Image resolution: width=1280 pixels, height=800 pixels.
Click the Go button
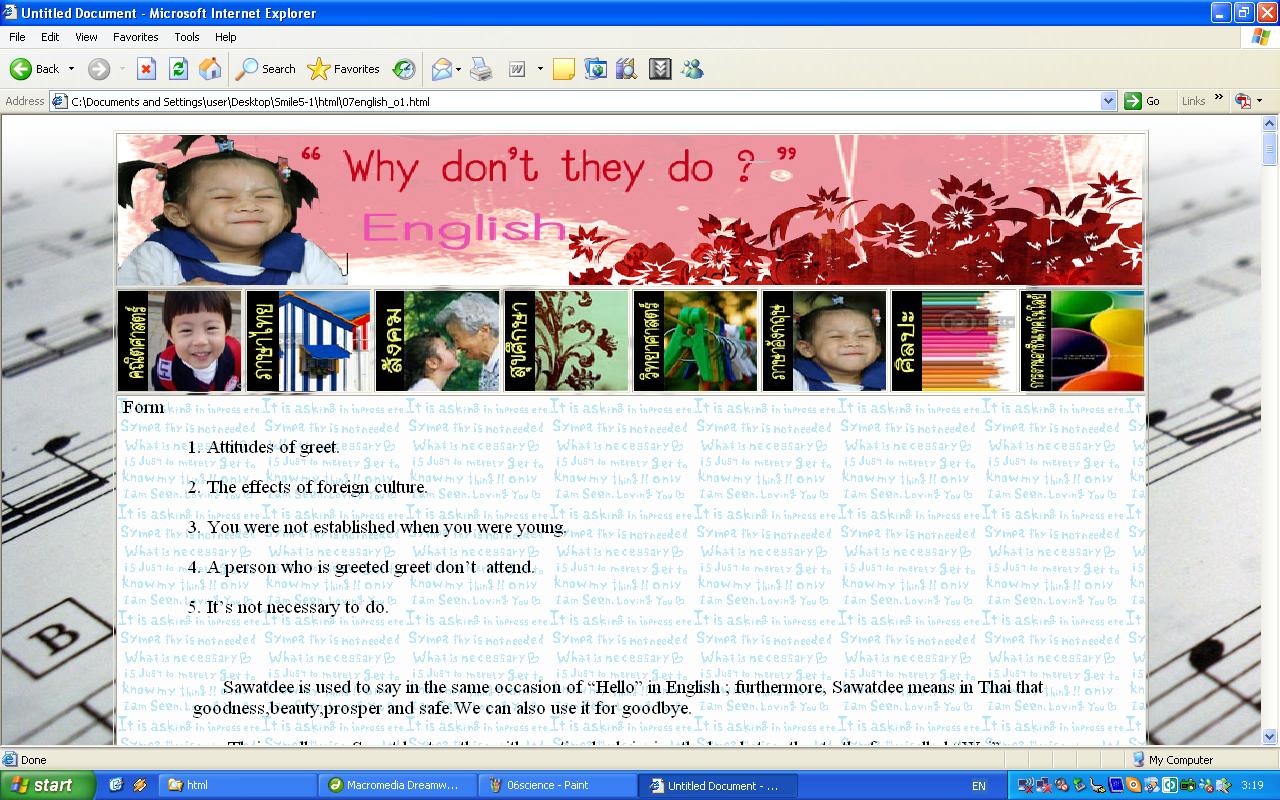coord(1143,101)
